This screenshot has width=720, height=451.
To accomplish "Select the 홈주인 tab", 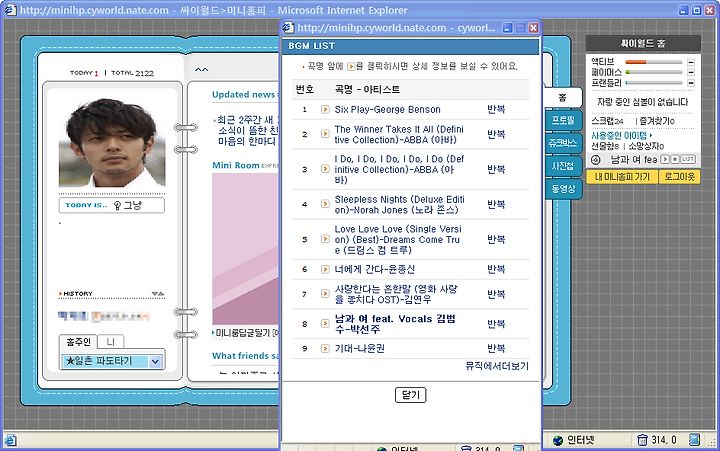I will 78,342.
